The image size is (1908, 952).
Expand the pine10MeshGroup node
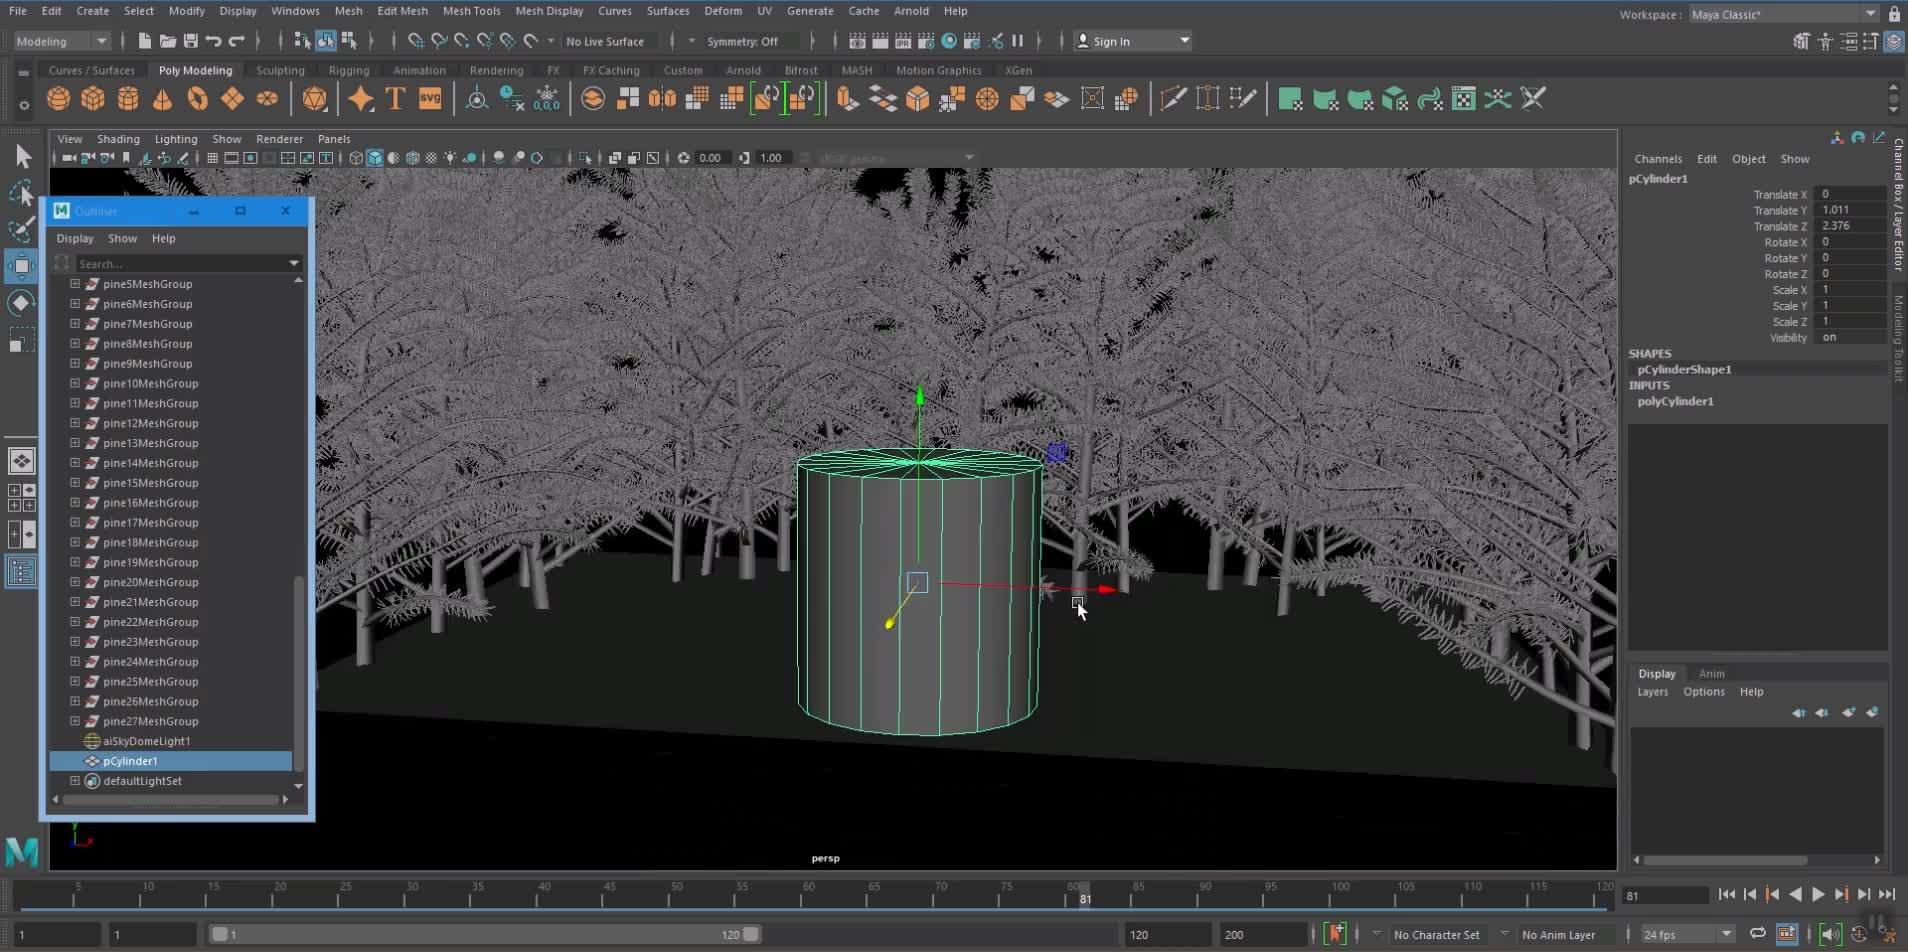tap(75, 383)
